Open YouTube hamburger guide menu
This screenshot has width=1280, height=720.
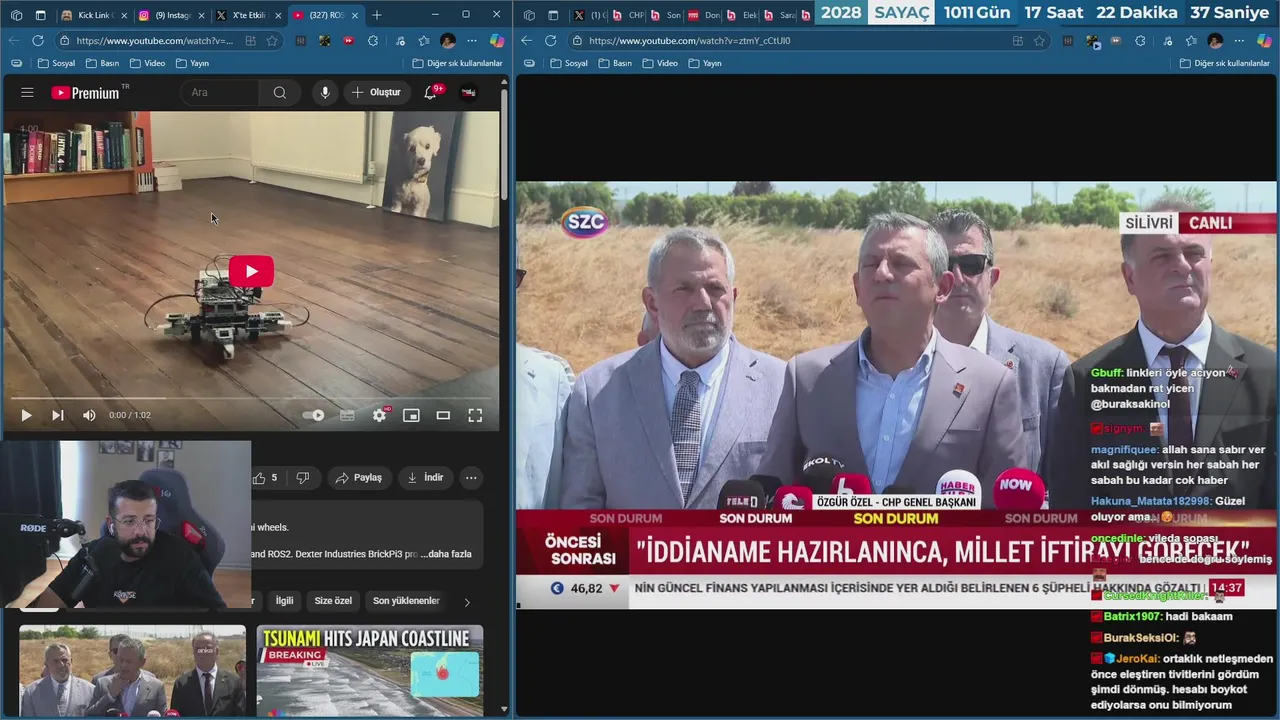(27, 92)
